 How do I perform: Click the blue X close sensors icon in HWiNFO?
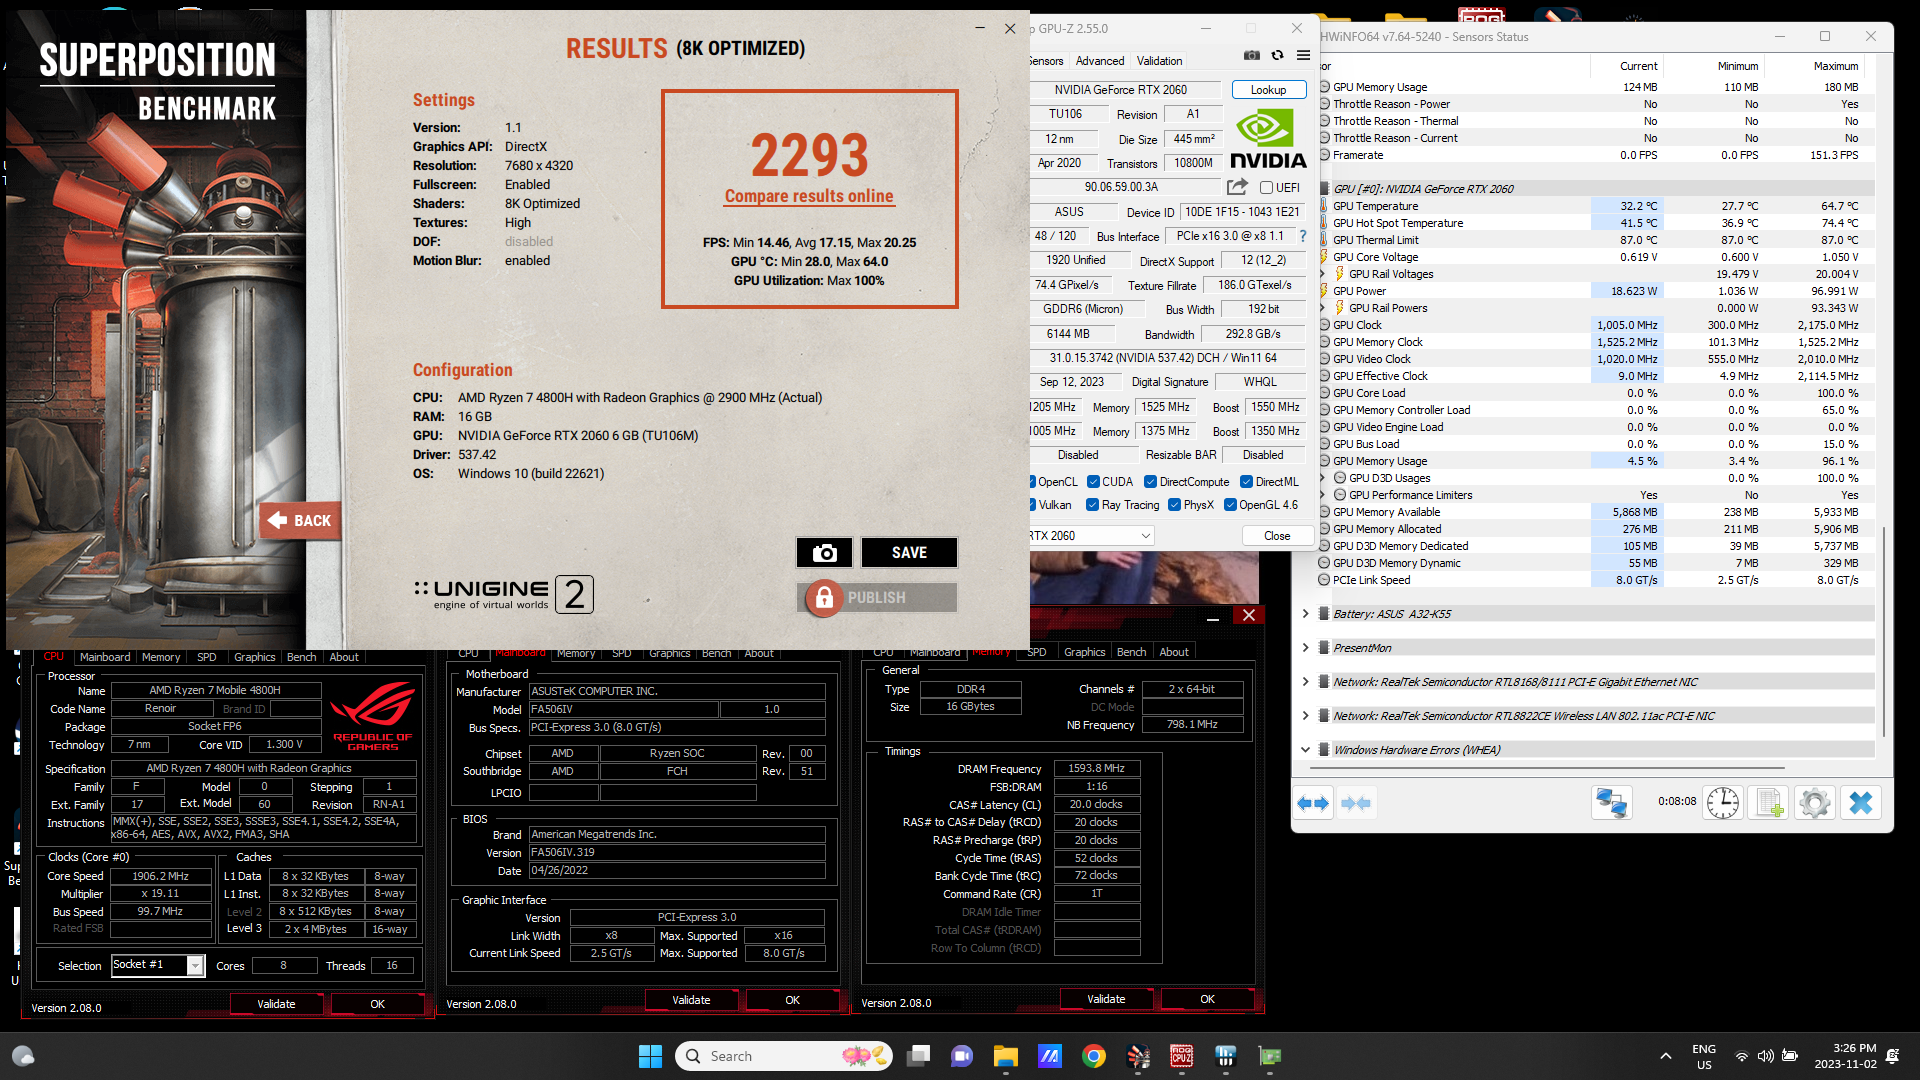click(x=1861, y=803)
